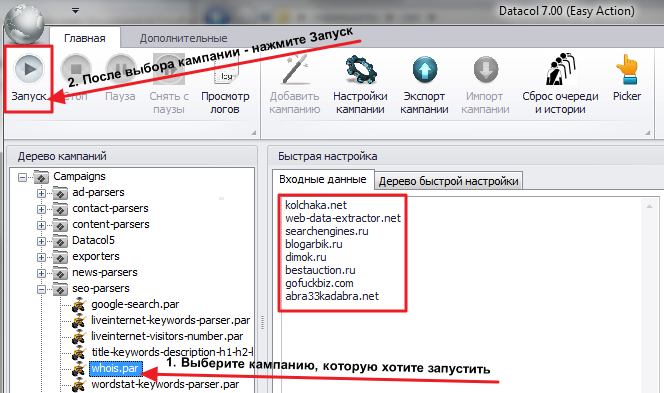Select liveinternet-visitors-number.par campaign

pos(167,336)
